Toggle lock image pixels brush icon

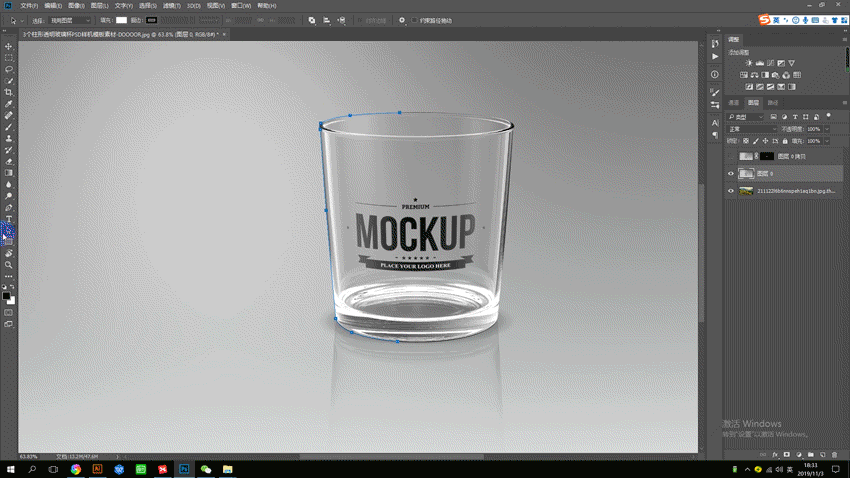pyautogui.click(x=756, y=141)
